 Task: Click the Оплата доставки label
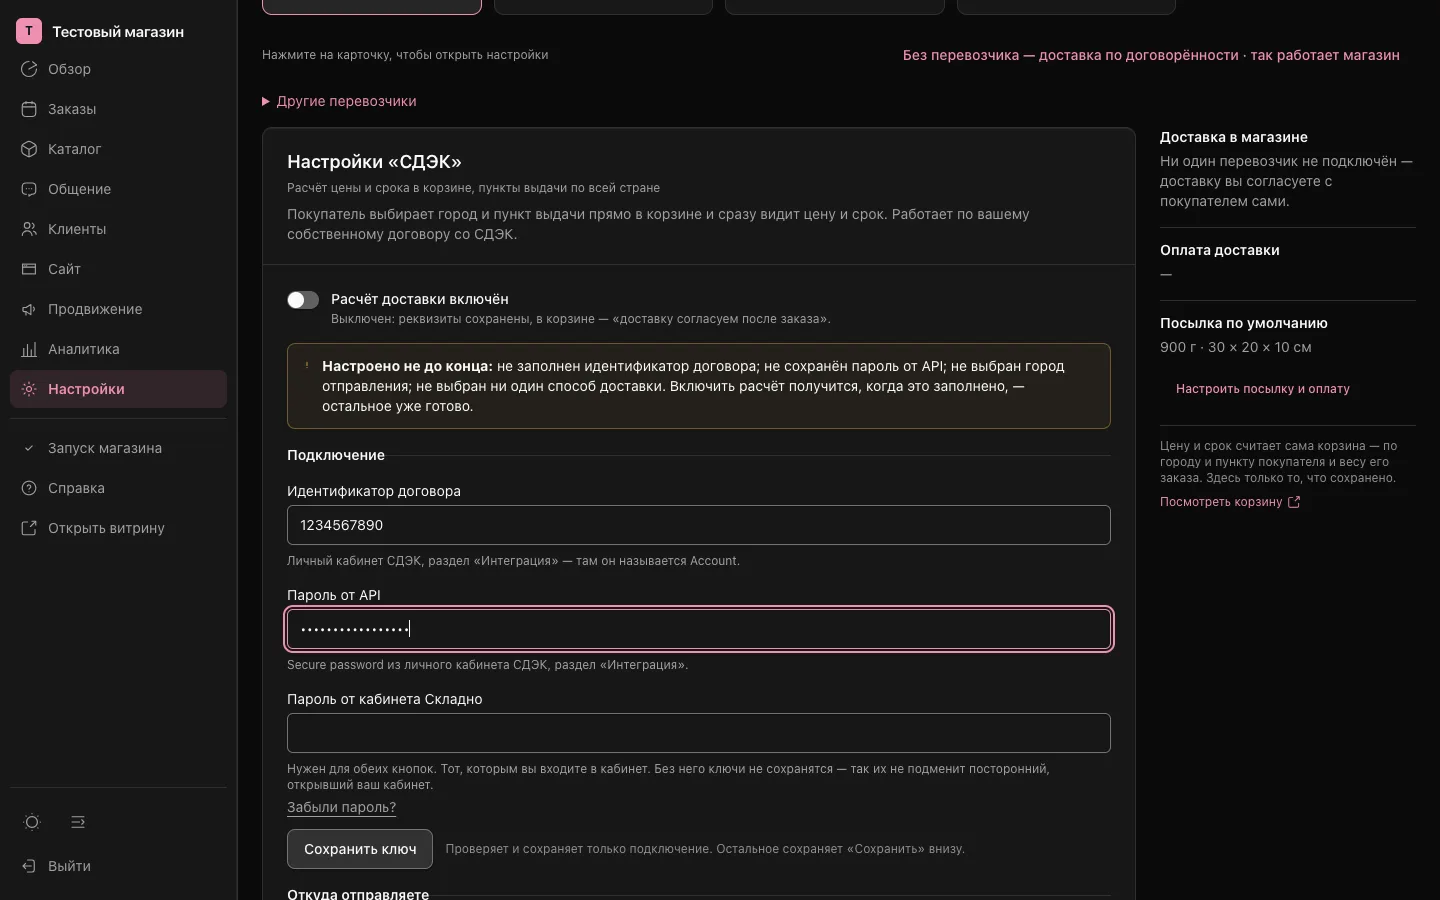tap(1220, 250)
